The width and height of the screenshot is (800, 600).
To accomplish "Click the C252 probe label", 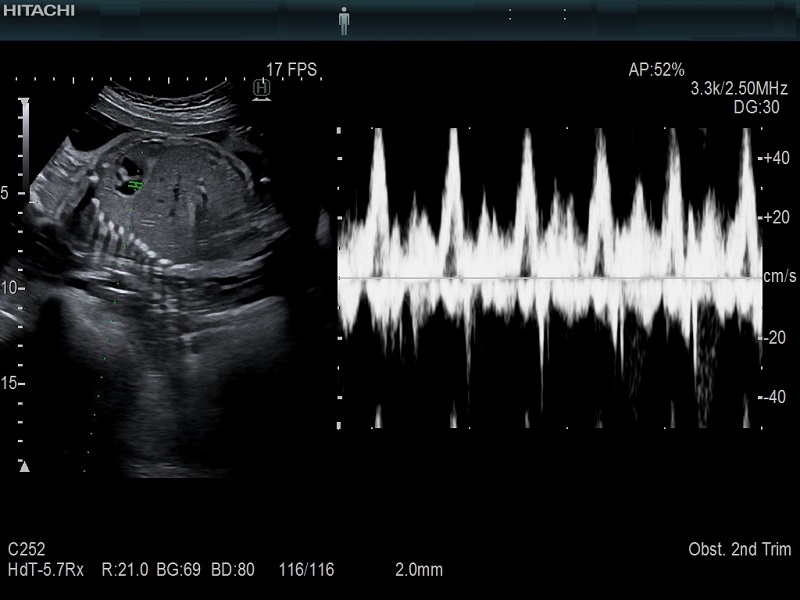I will pyautogui.click(x=26, y=550).
